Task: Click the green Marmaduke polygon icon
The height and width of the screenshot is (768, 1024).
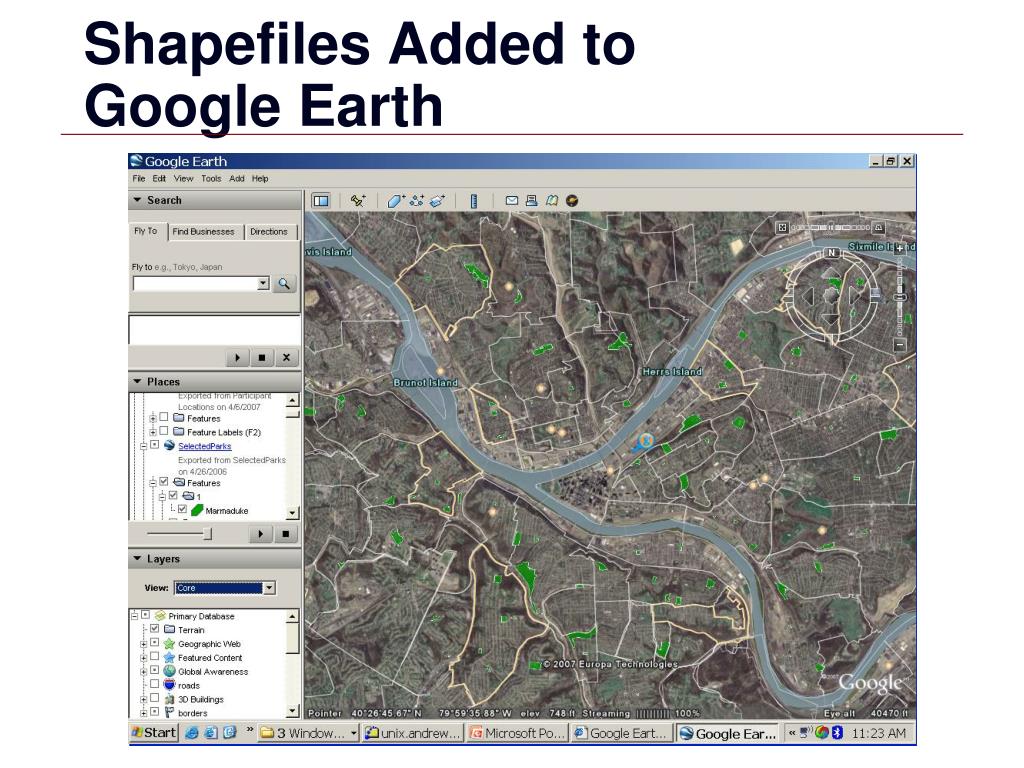Action: [197, 511]
